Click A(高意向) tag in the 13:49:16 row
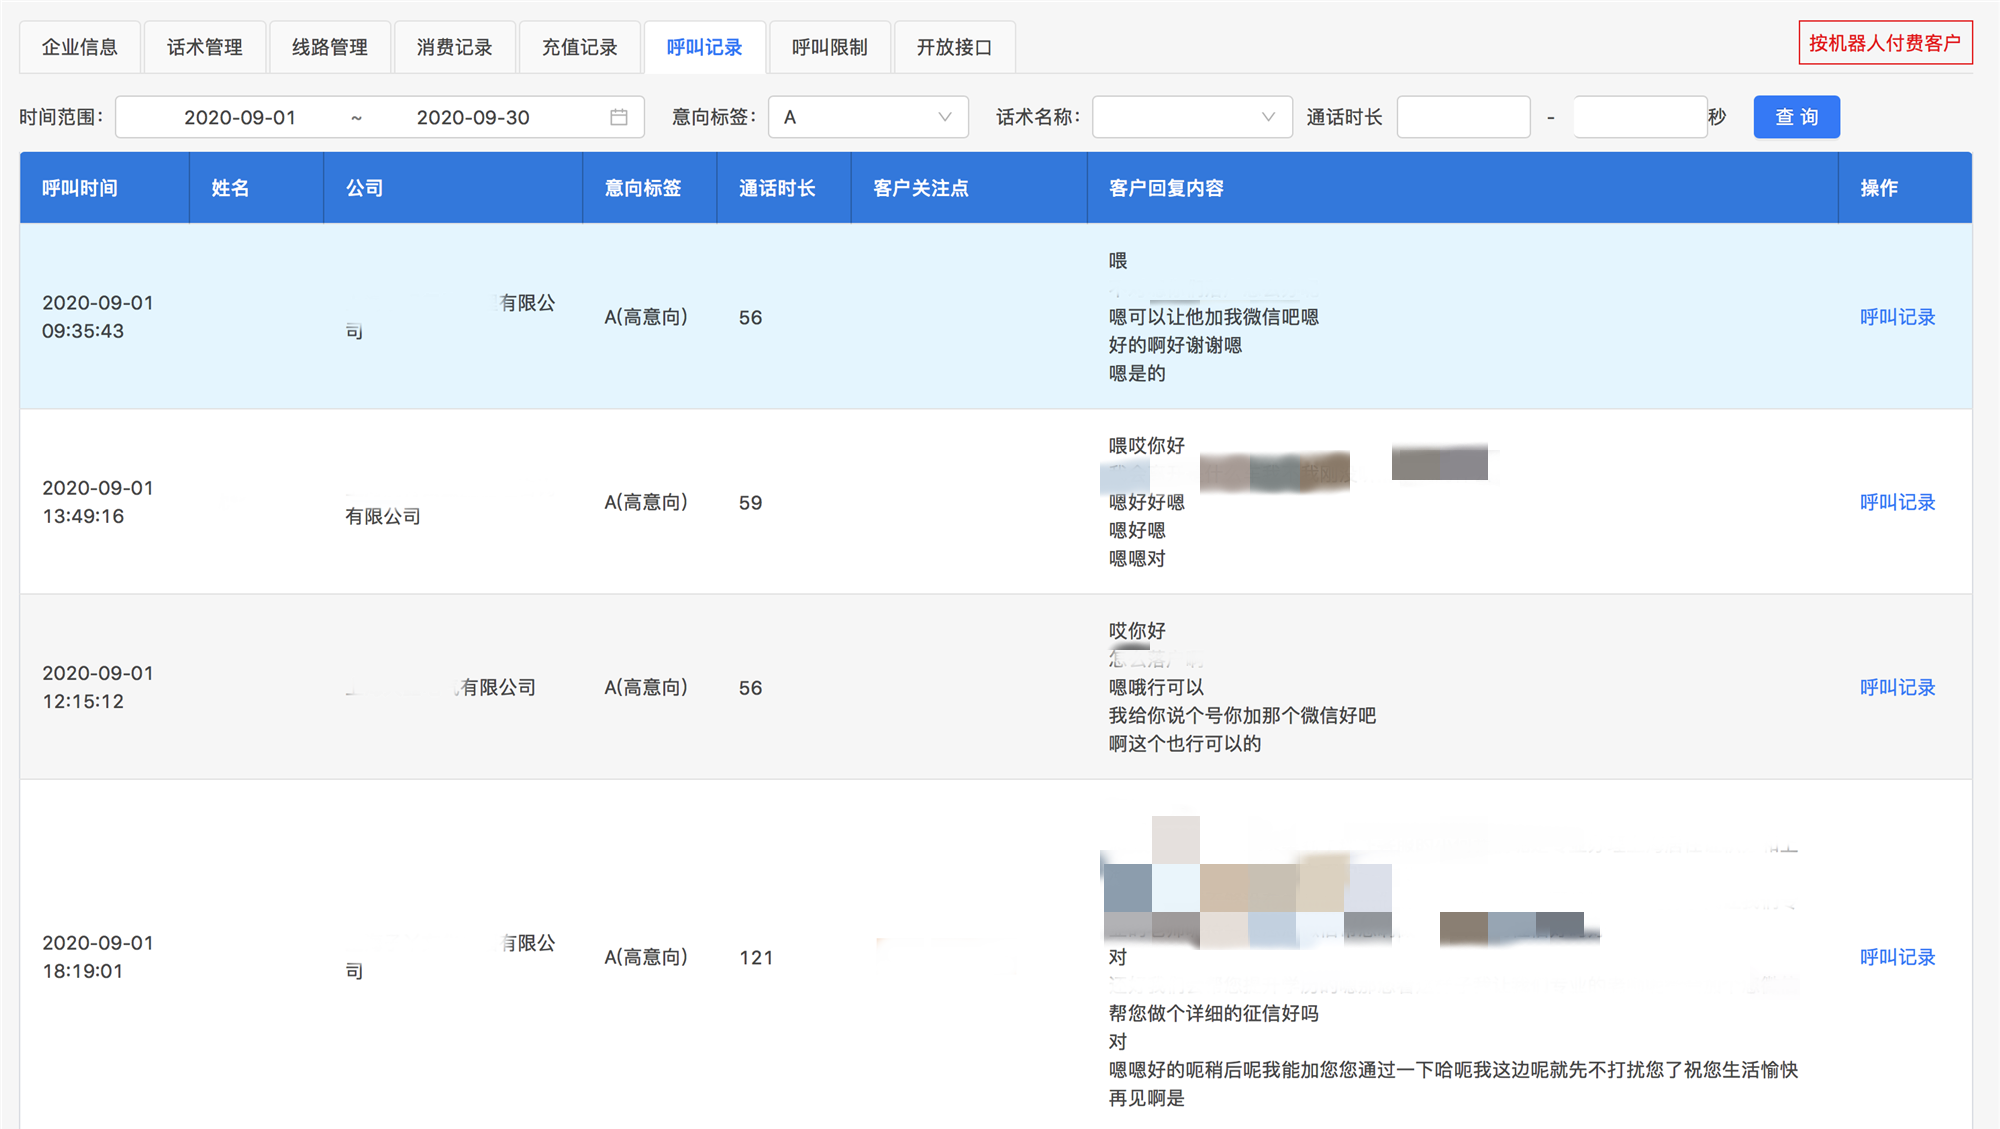This screenshot has height=1129, width=2000. [646, 502]
